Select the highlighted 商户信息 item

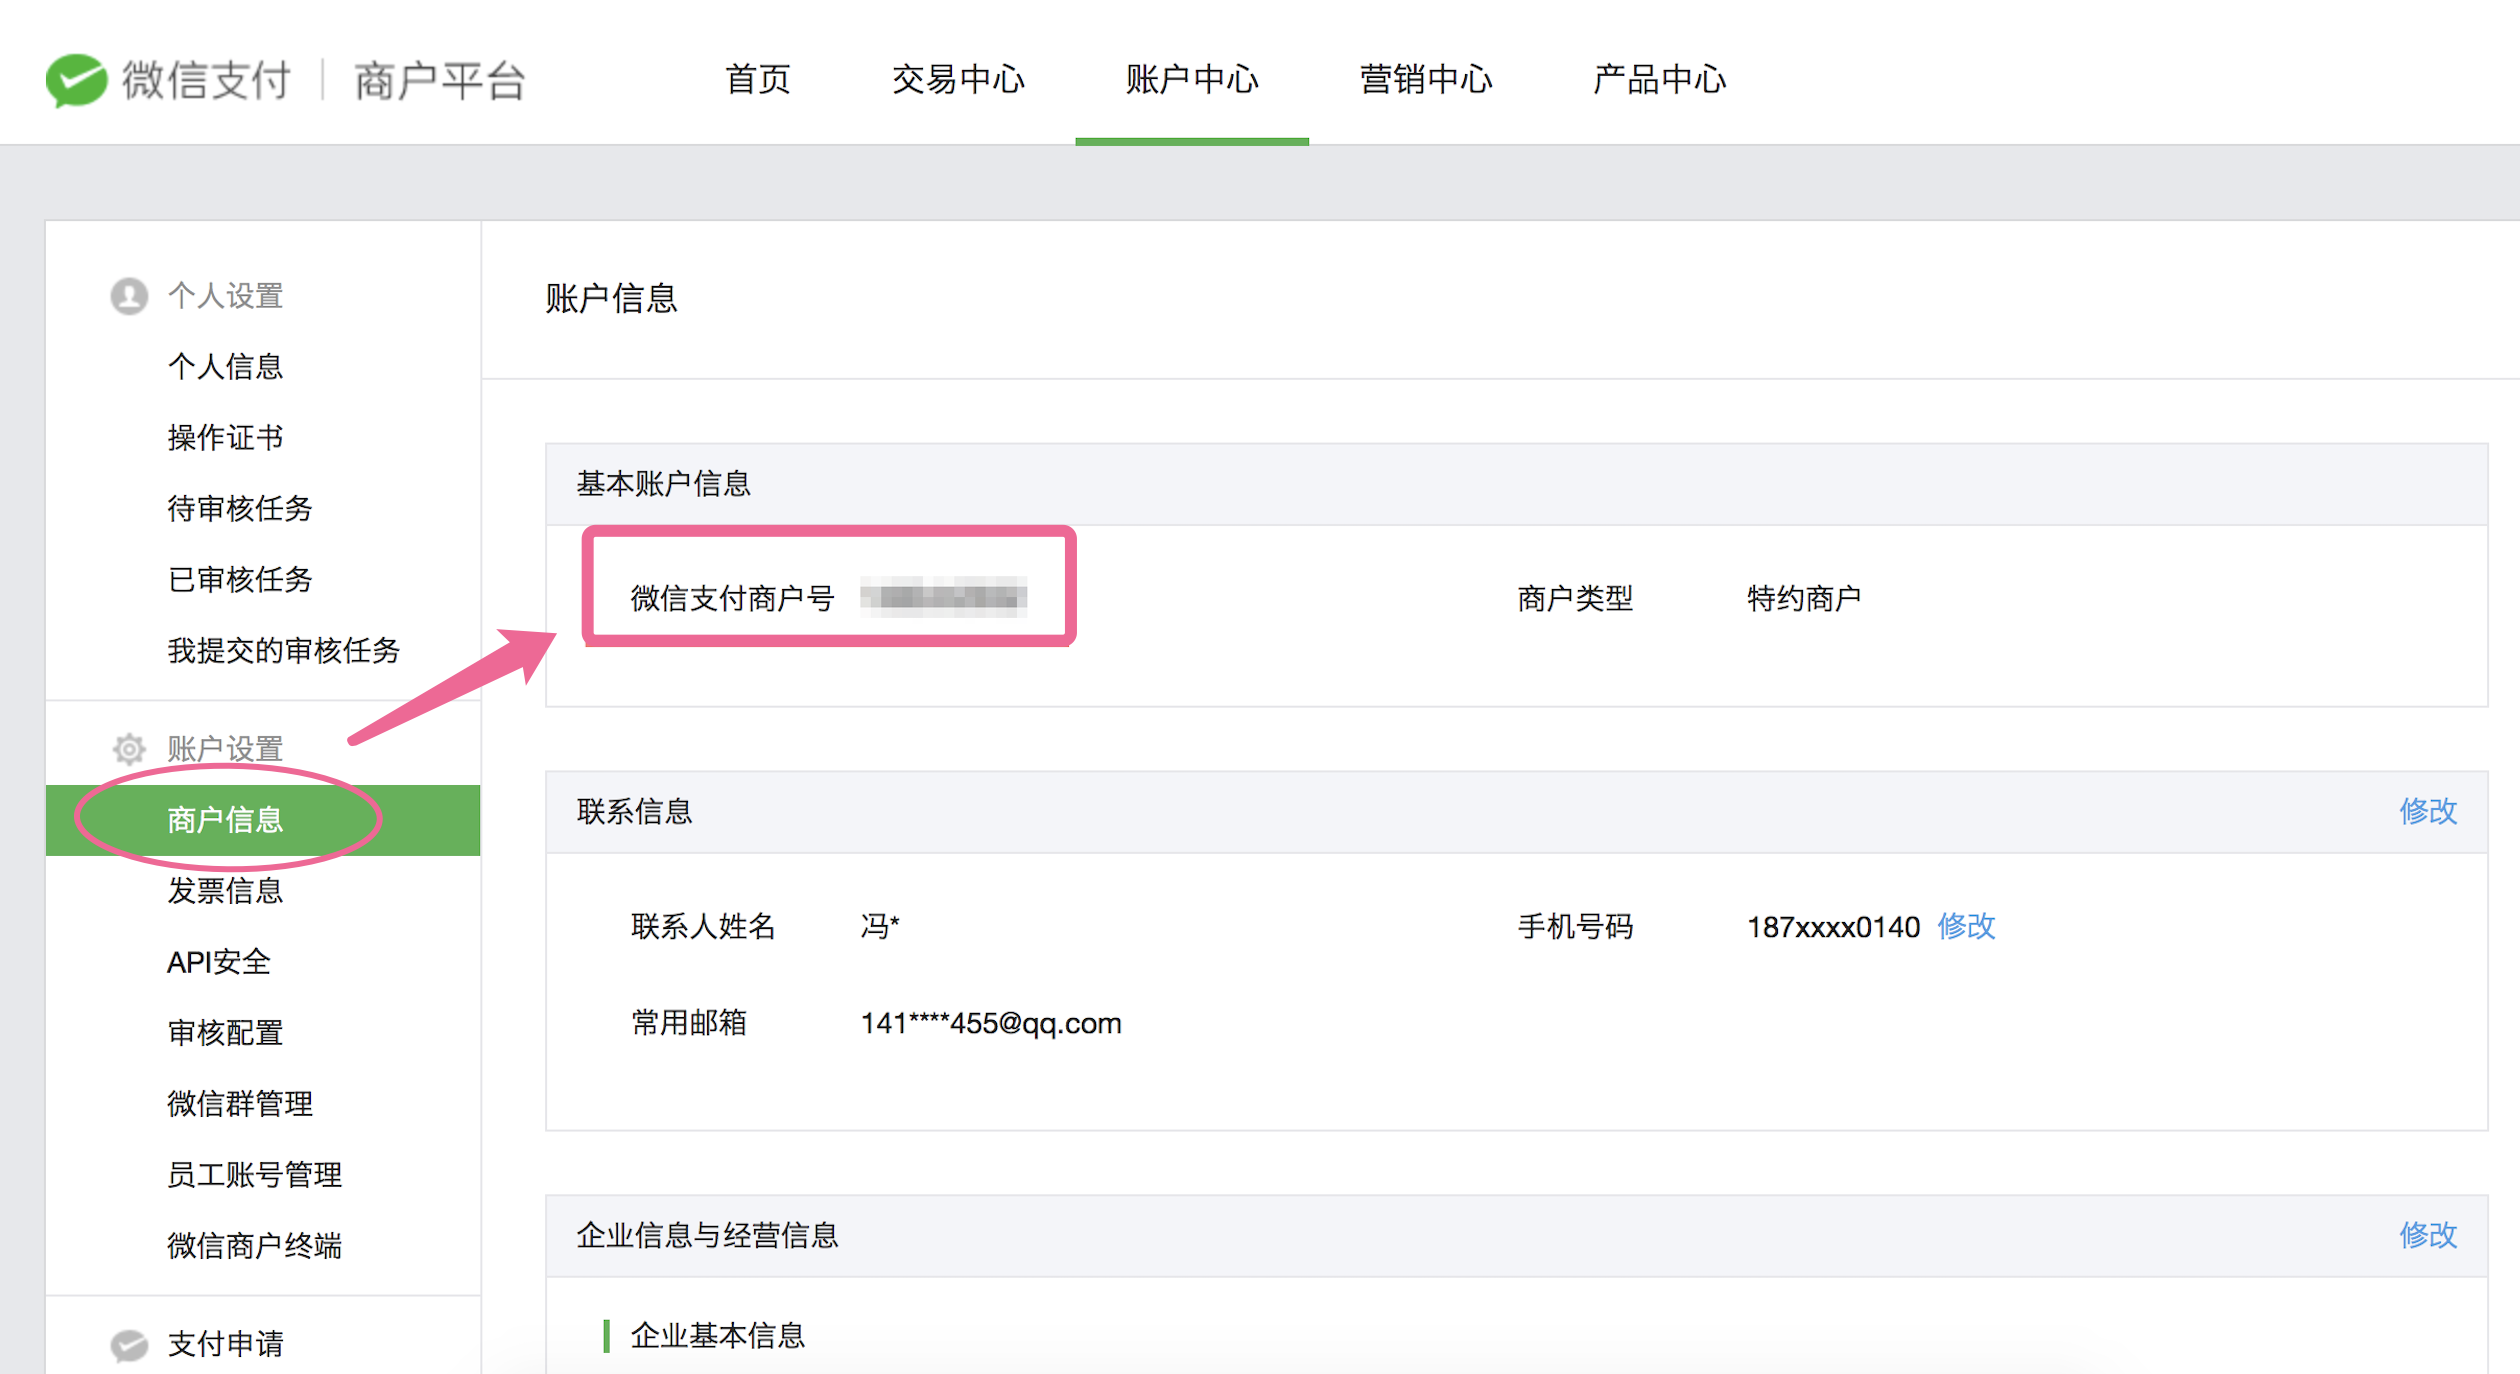click(x=225, y=820)
